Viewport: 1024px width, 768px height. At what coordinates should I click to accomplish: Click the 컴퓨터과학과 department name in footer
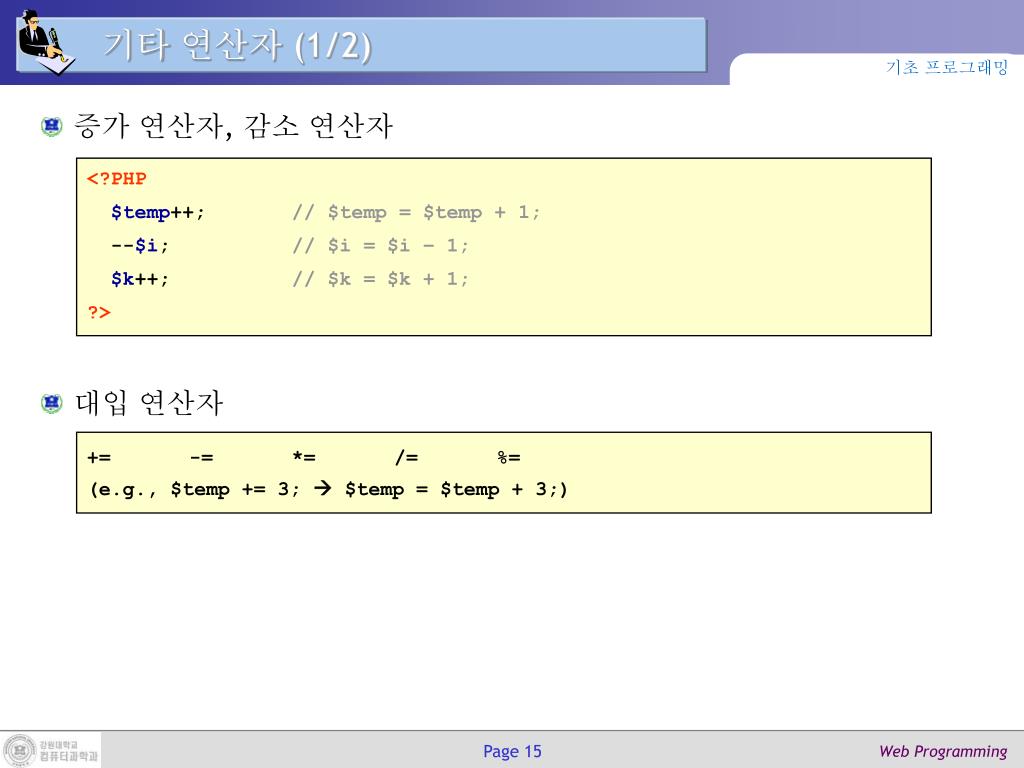(x=69, y=756)
